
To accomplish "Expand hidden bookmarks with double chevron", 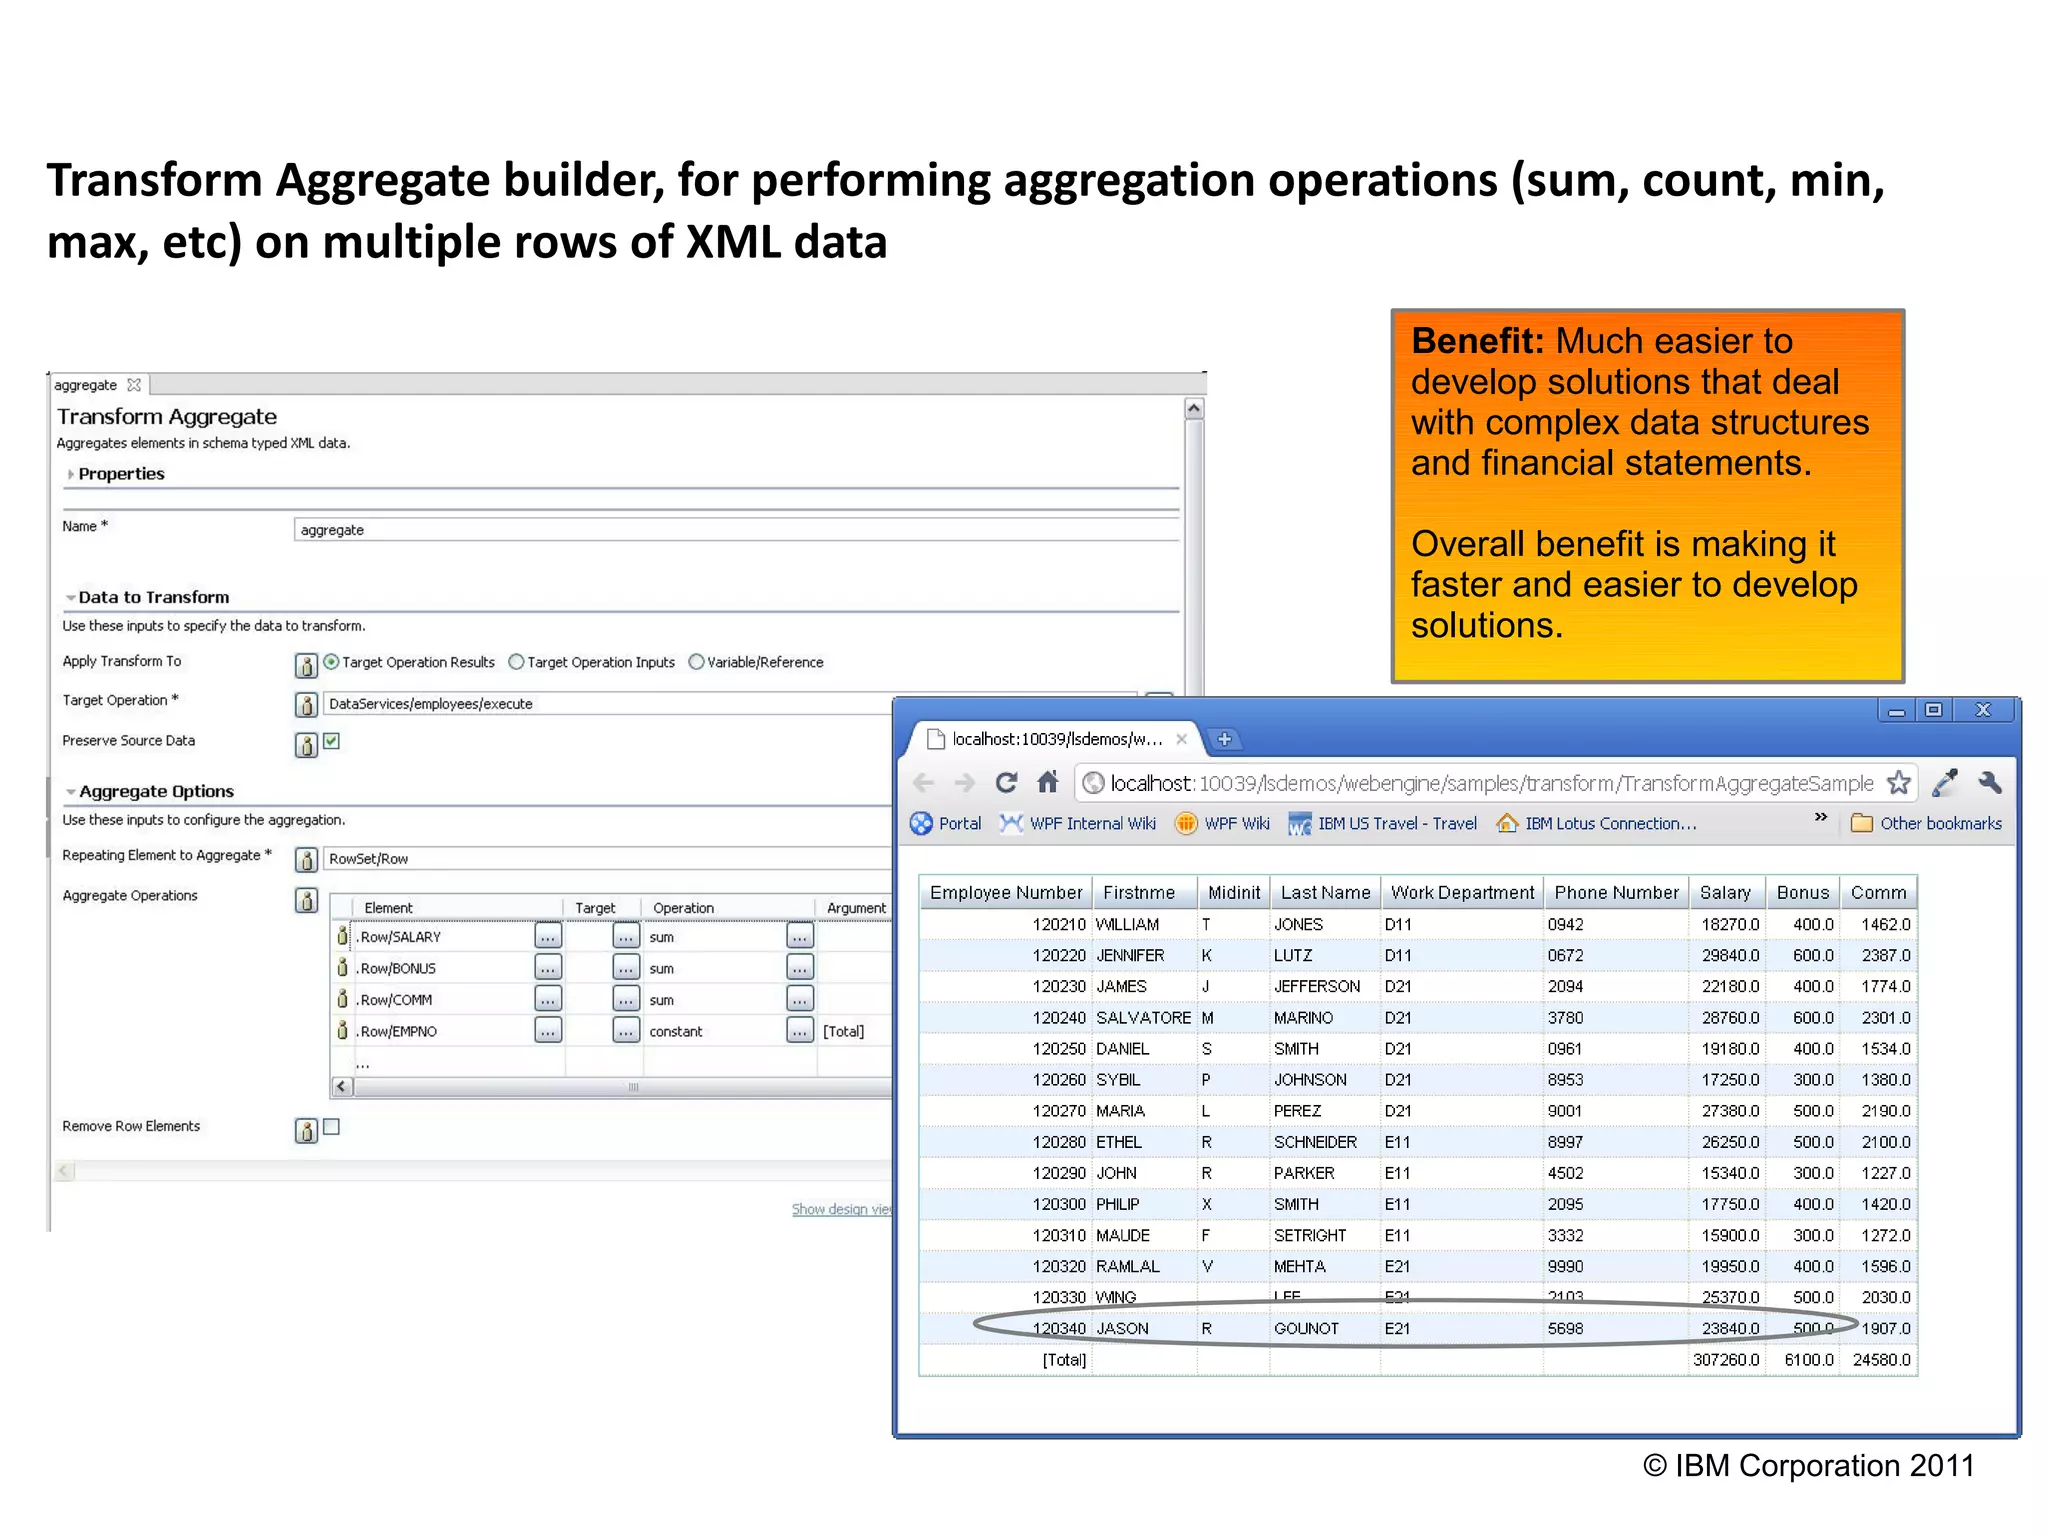I will [x=1821, y=817].
